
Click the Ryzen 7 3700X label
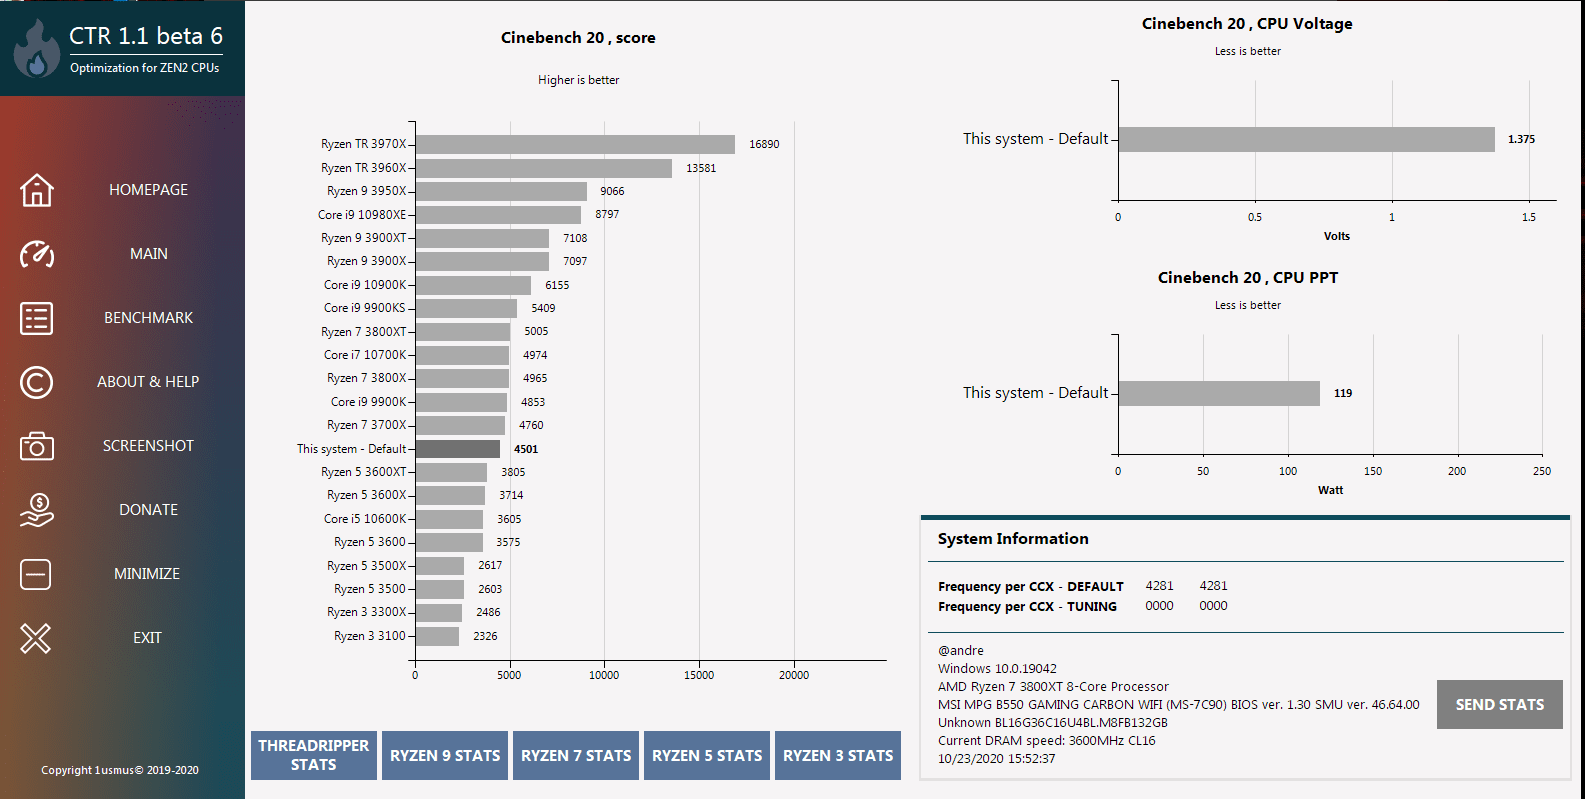pos(366,425)
